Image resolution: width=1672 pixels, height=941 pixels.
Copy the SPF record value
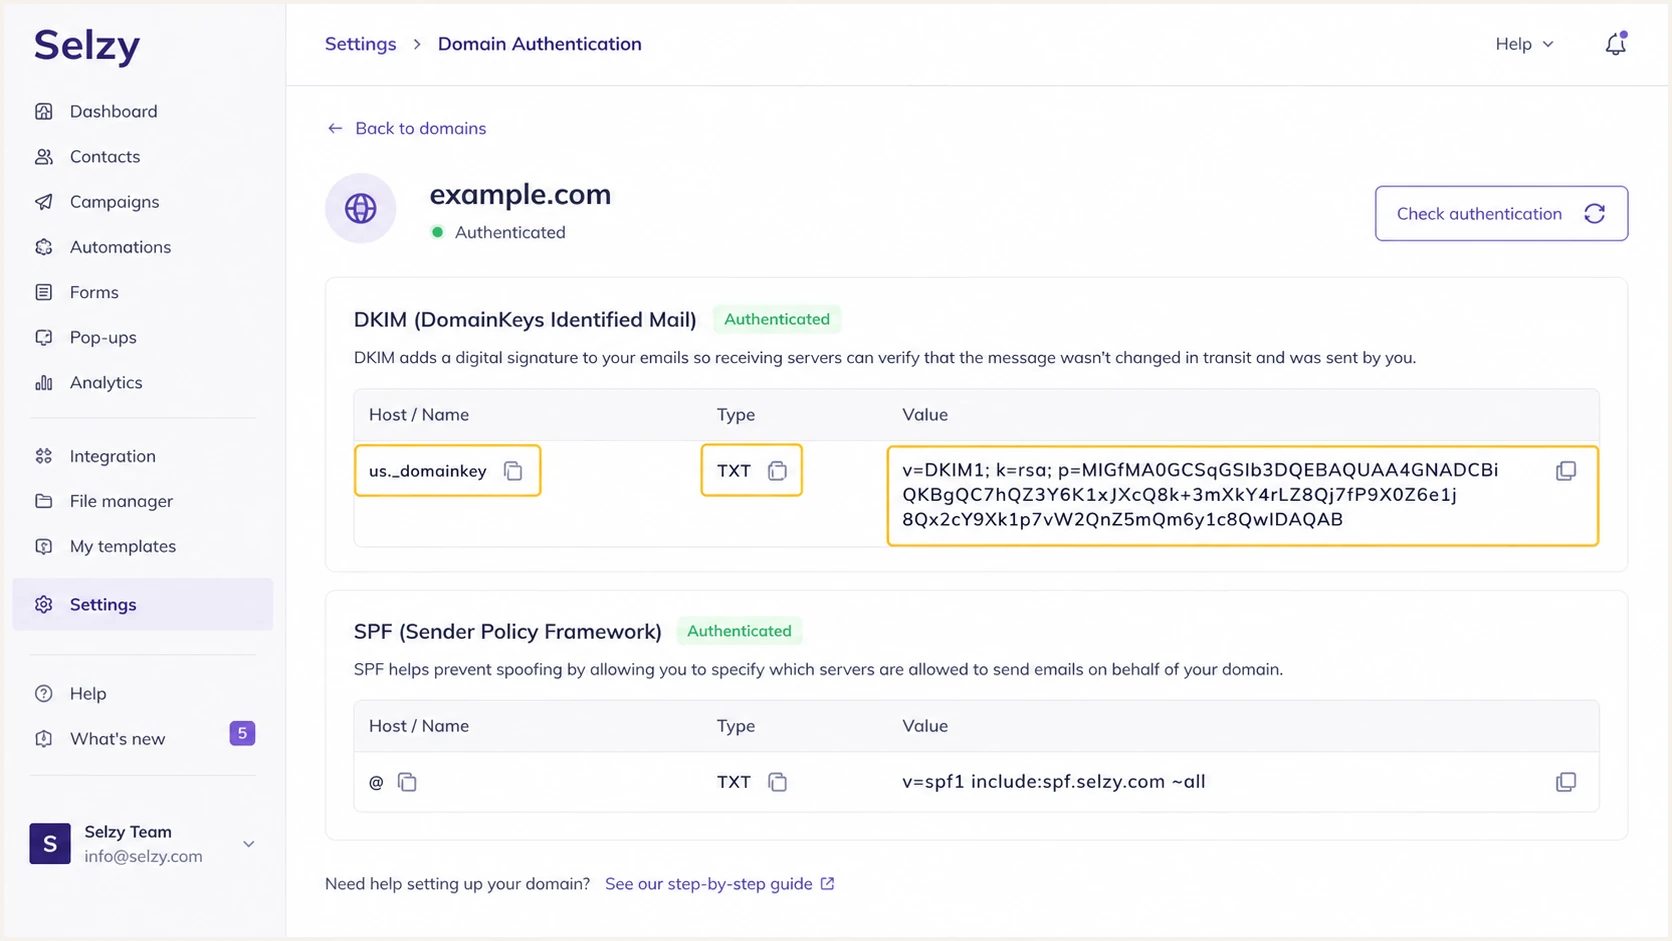1566,782
